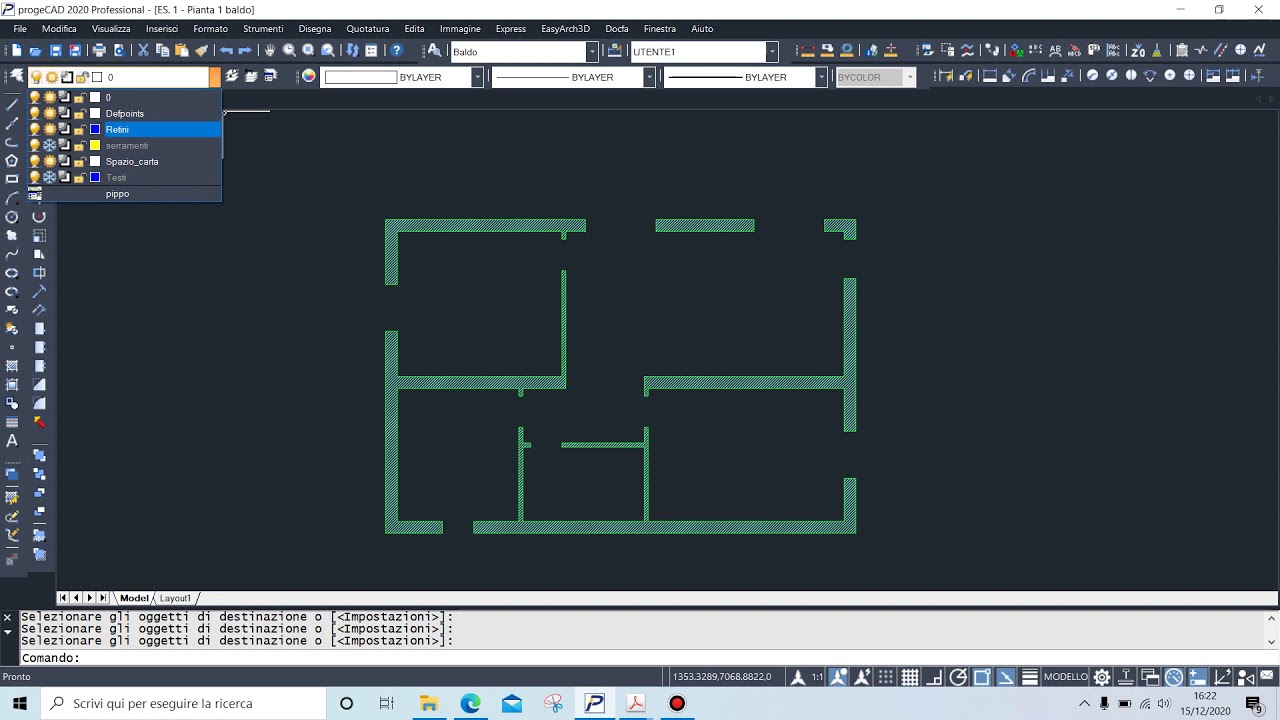Click the blue color swatch of Retini layer
The height and width of the screenshot is (720, 1280).
coord(96,129)
